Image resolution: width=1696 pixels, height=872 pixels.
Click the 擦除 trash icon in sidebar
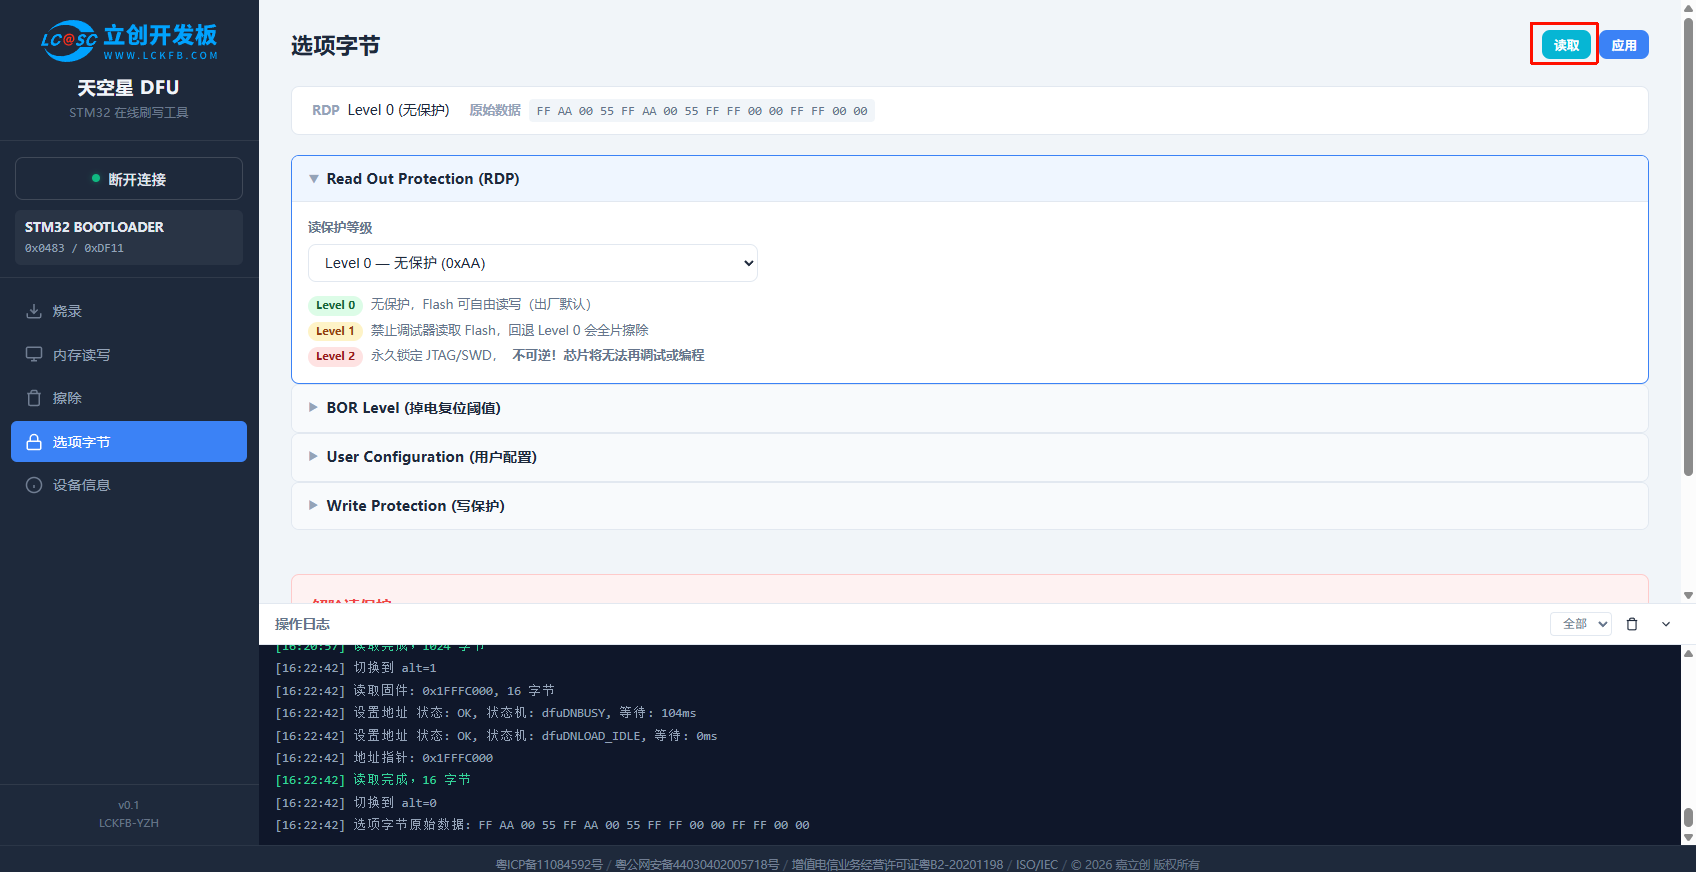34,398
